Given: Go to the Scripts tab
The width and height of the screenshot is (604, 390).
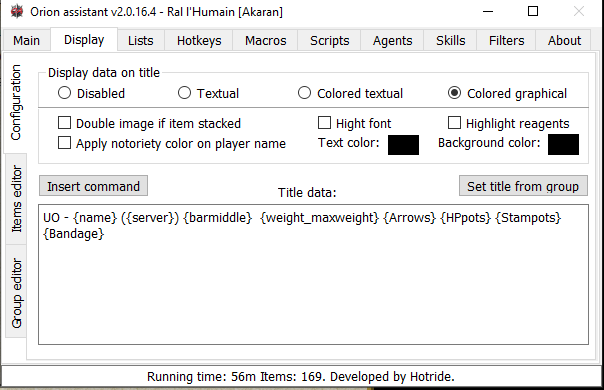Looking at the screenshot, I should pos(329,40).
